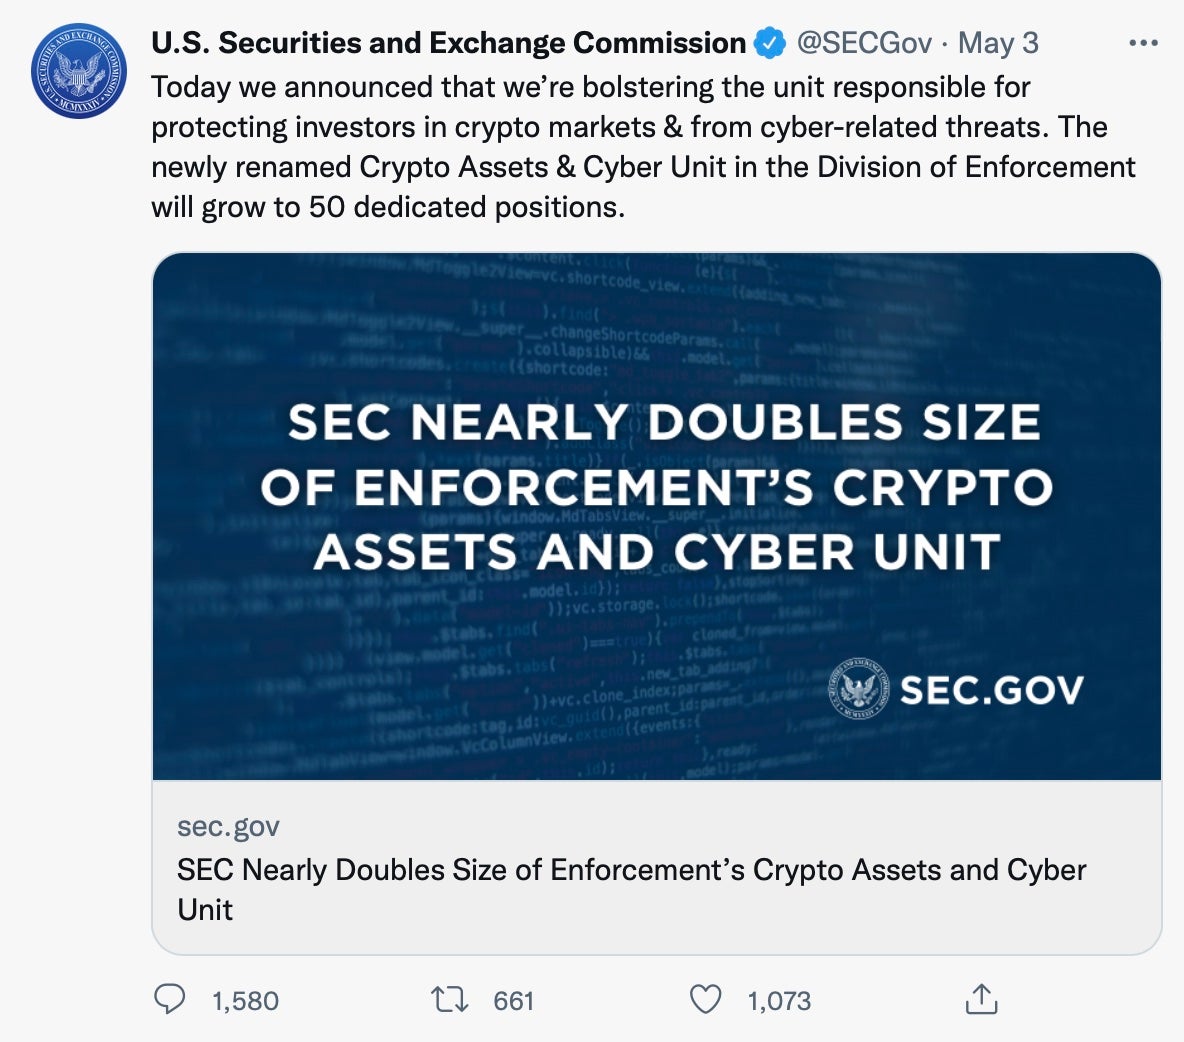Viewport: 1184px width, 1042px height.
Task: Click the SEC.GOV text in card image
Action: 991,690
